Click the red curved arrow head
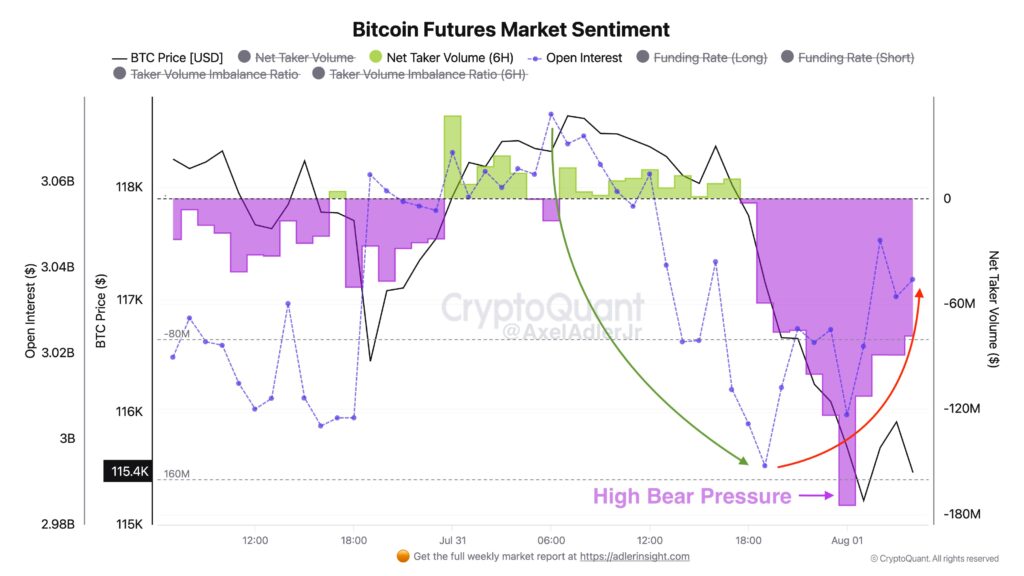This screenshot has width=1024, height=576. click(x=920, y=293)
